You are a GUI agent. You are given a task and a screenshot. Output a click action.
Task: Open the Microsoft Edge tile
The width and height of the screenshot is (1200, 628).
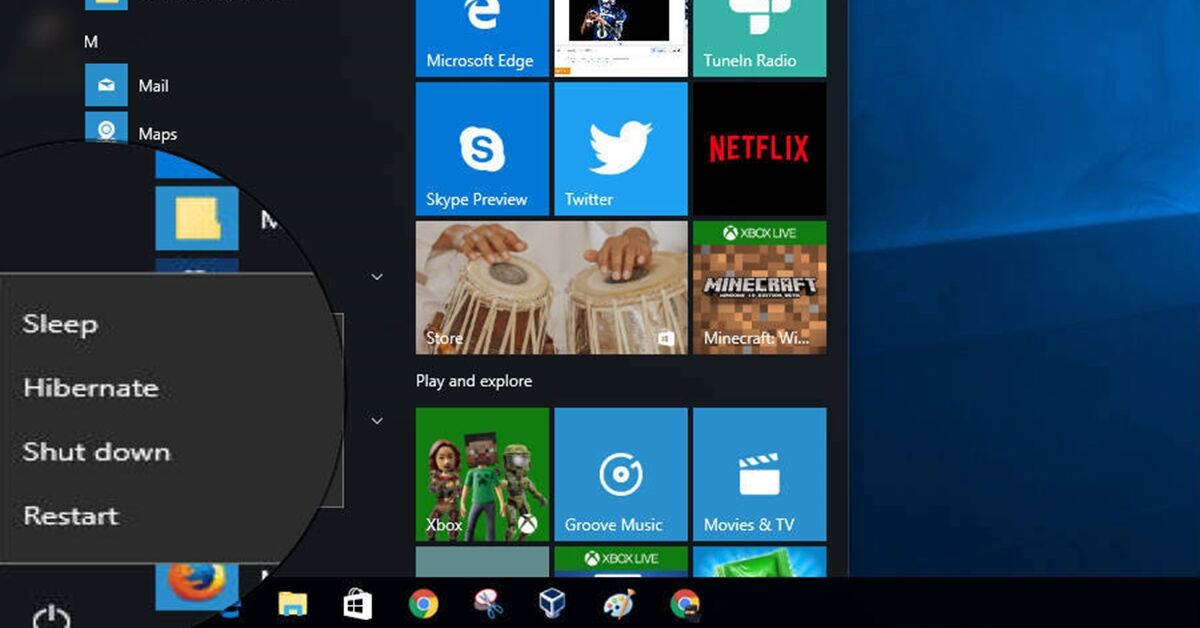point(482,38)
